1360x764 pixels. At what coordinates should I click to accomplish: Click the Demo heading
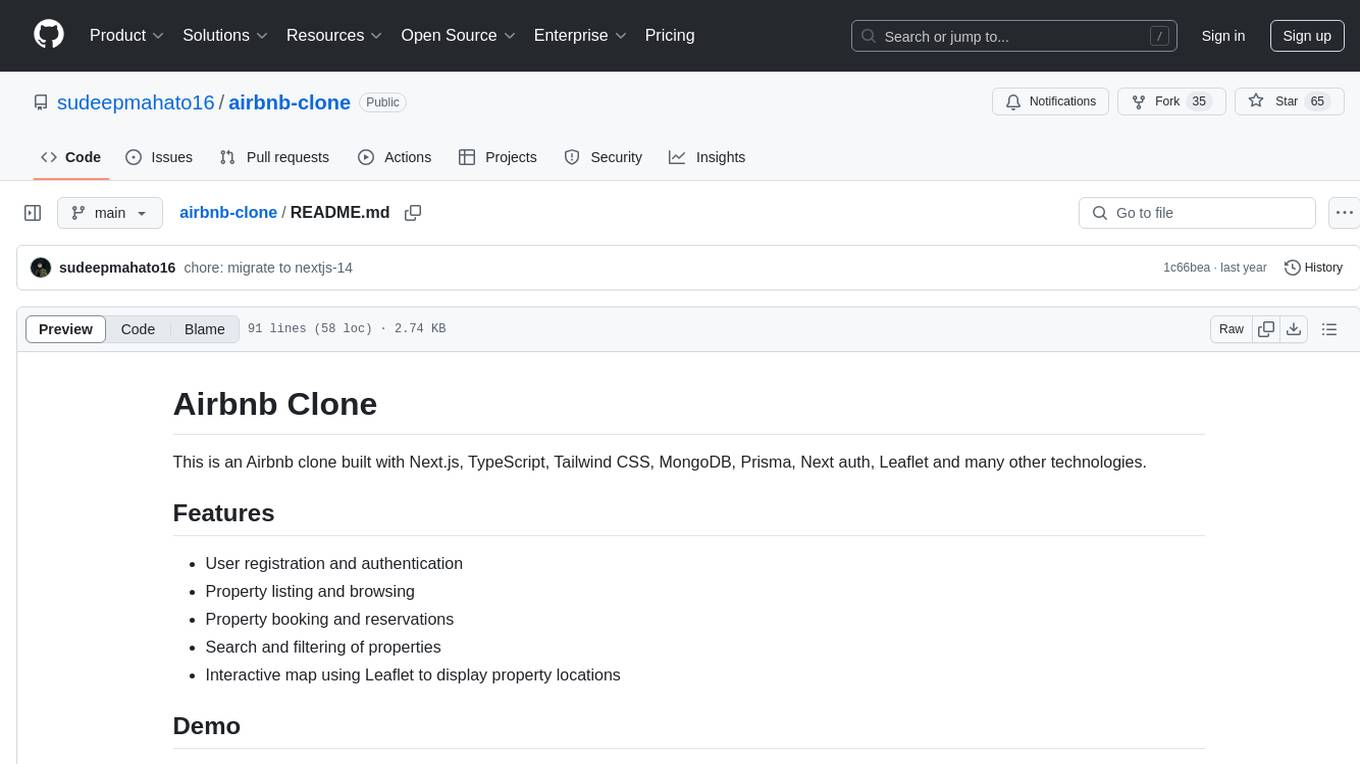(207, 726)
